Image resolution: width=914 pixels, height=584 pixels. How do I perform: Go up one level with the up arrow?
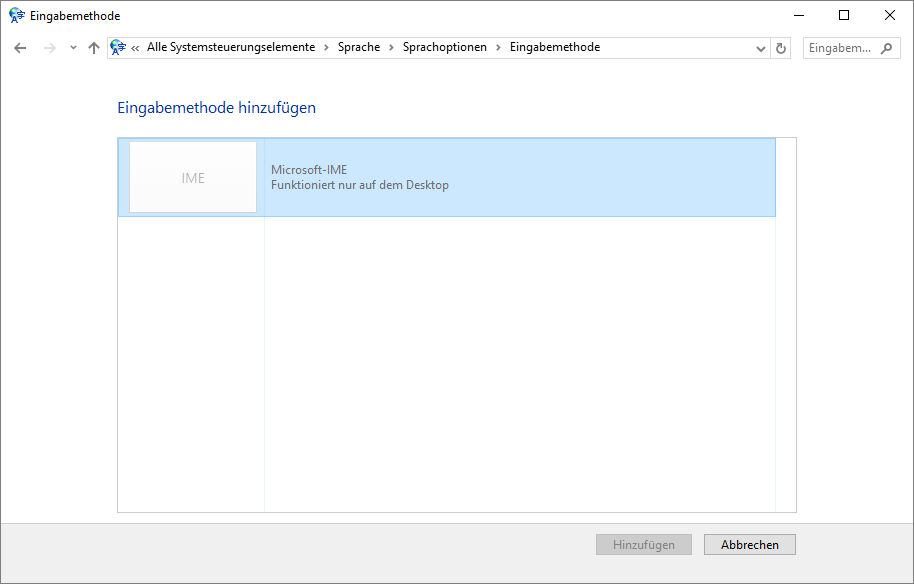click(94, 48)
